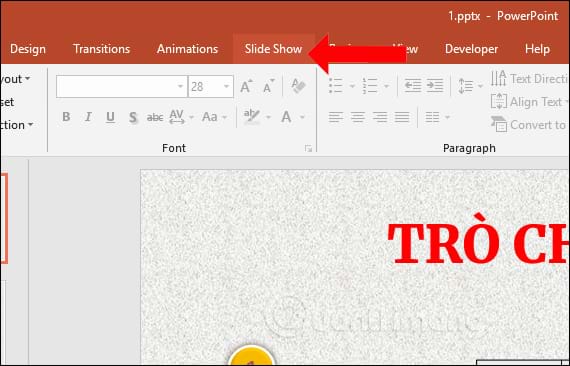This screenshot has width=570, height=366.
Task: Click the add or remove columns icon
Action: click(x=432, y=117)
